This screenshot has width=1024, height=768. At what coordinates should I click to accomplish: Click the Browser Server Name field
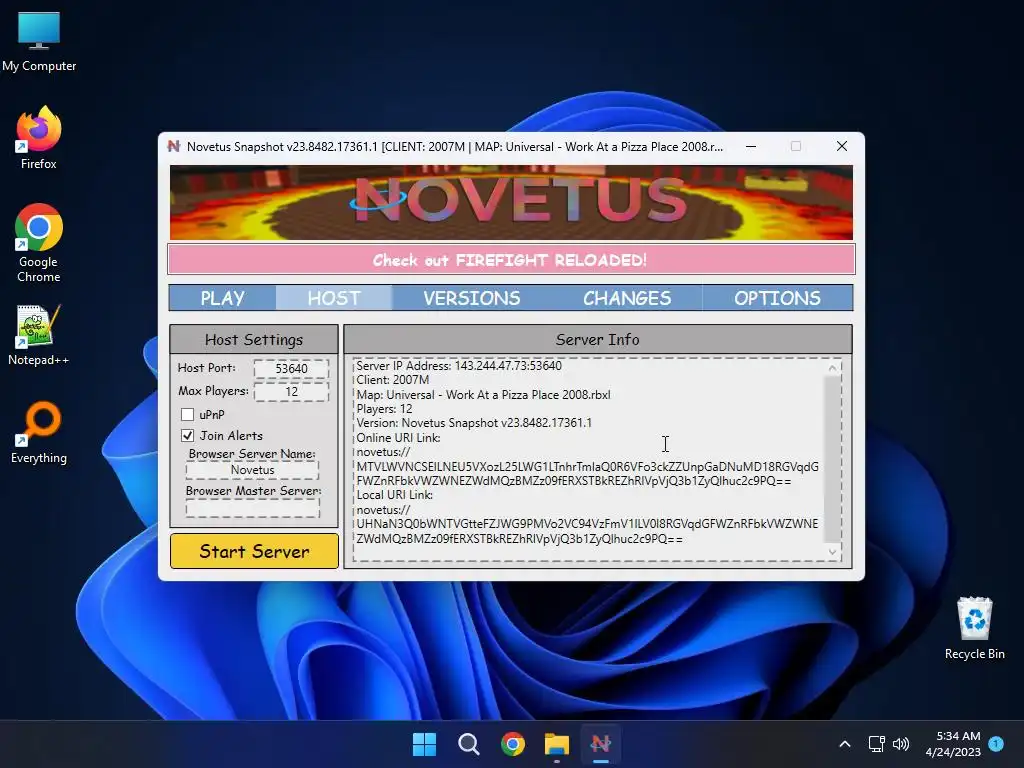(x=253, y=470)
